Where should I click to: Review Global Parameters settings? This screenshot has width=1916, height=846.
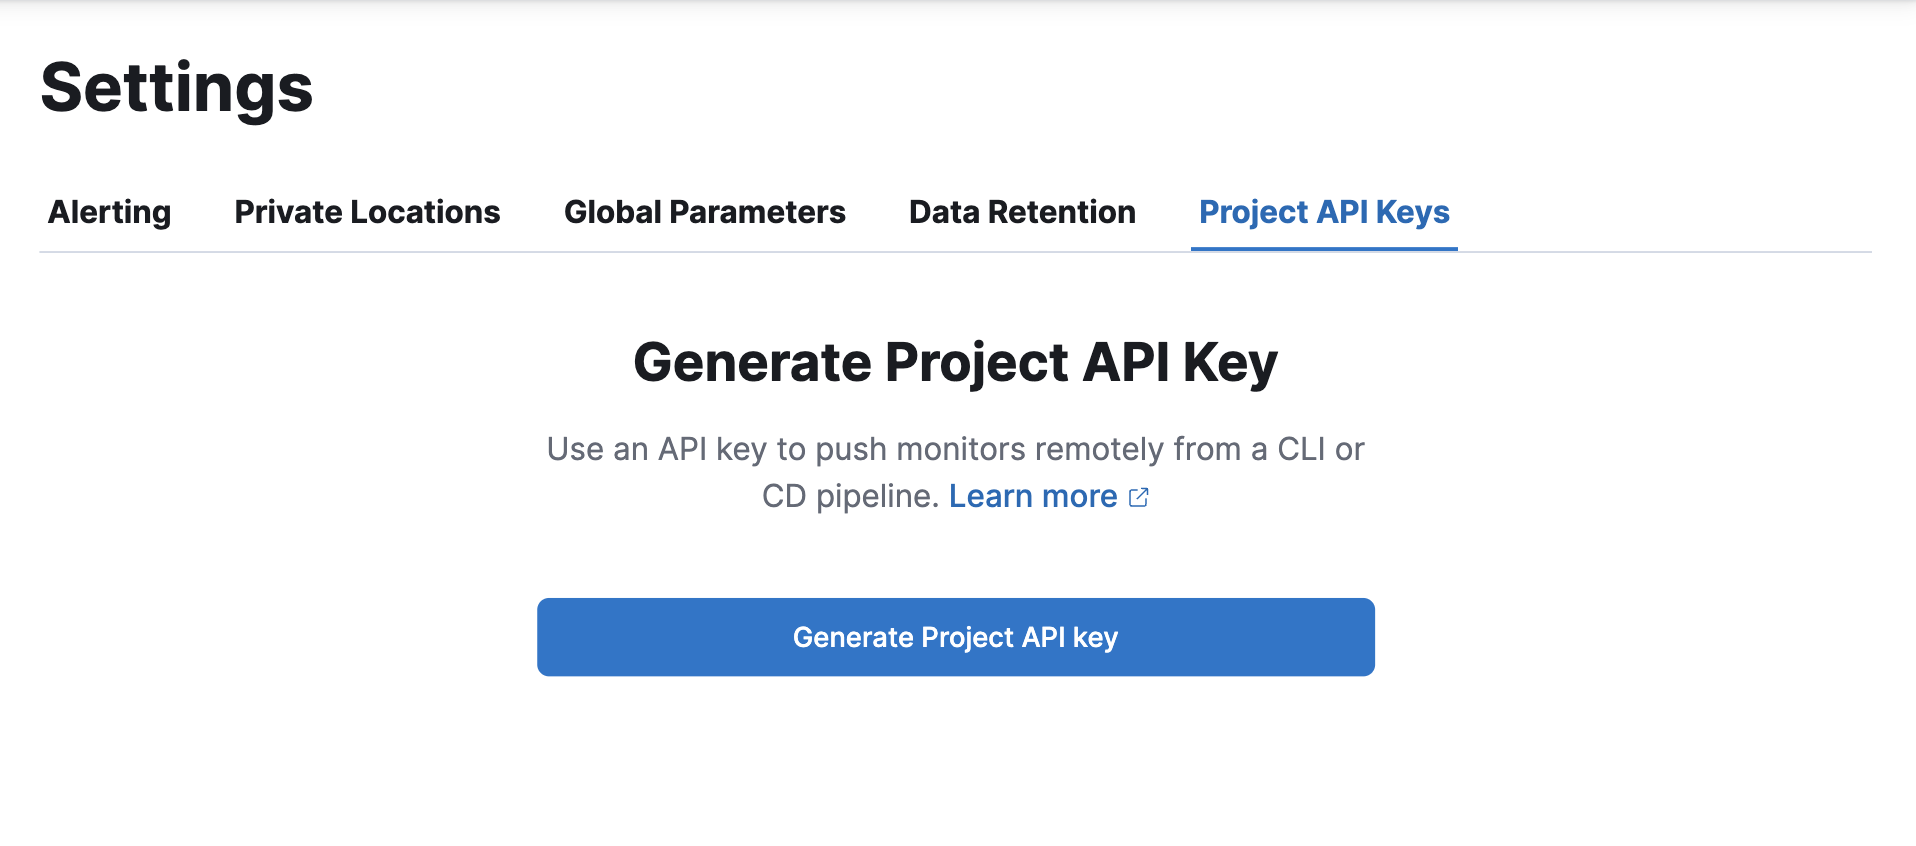pyautogui.click(x=705, y=212)
